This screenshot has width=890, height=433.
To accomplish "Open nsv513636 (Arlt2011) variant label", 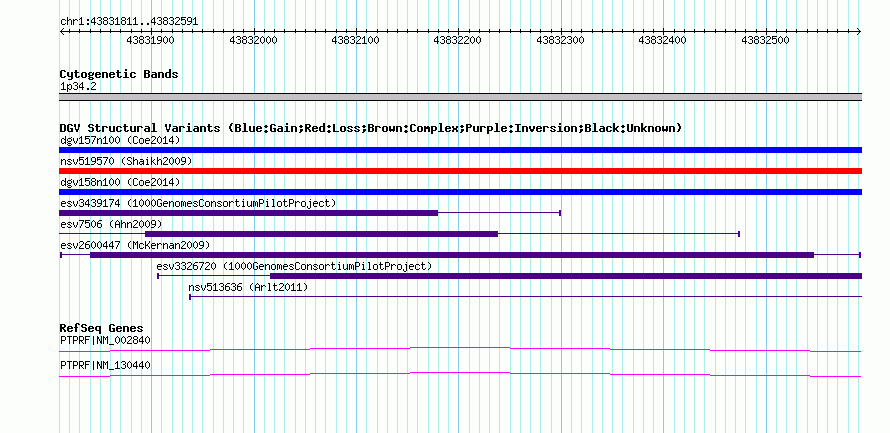I will click(x=248, y=288).
